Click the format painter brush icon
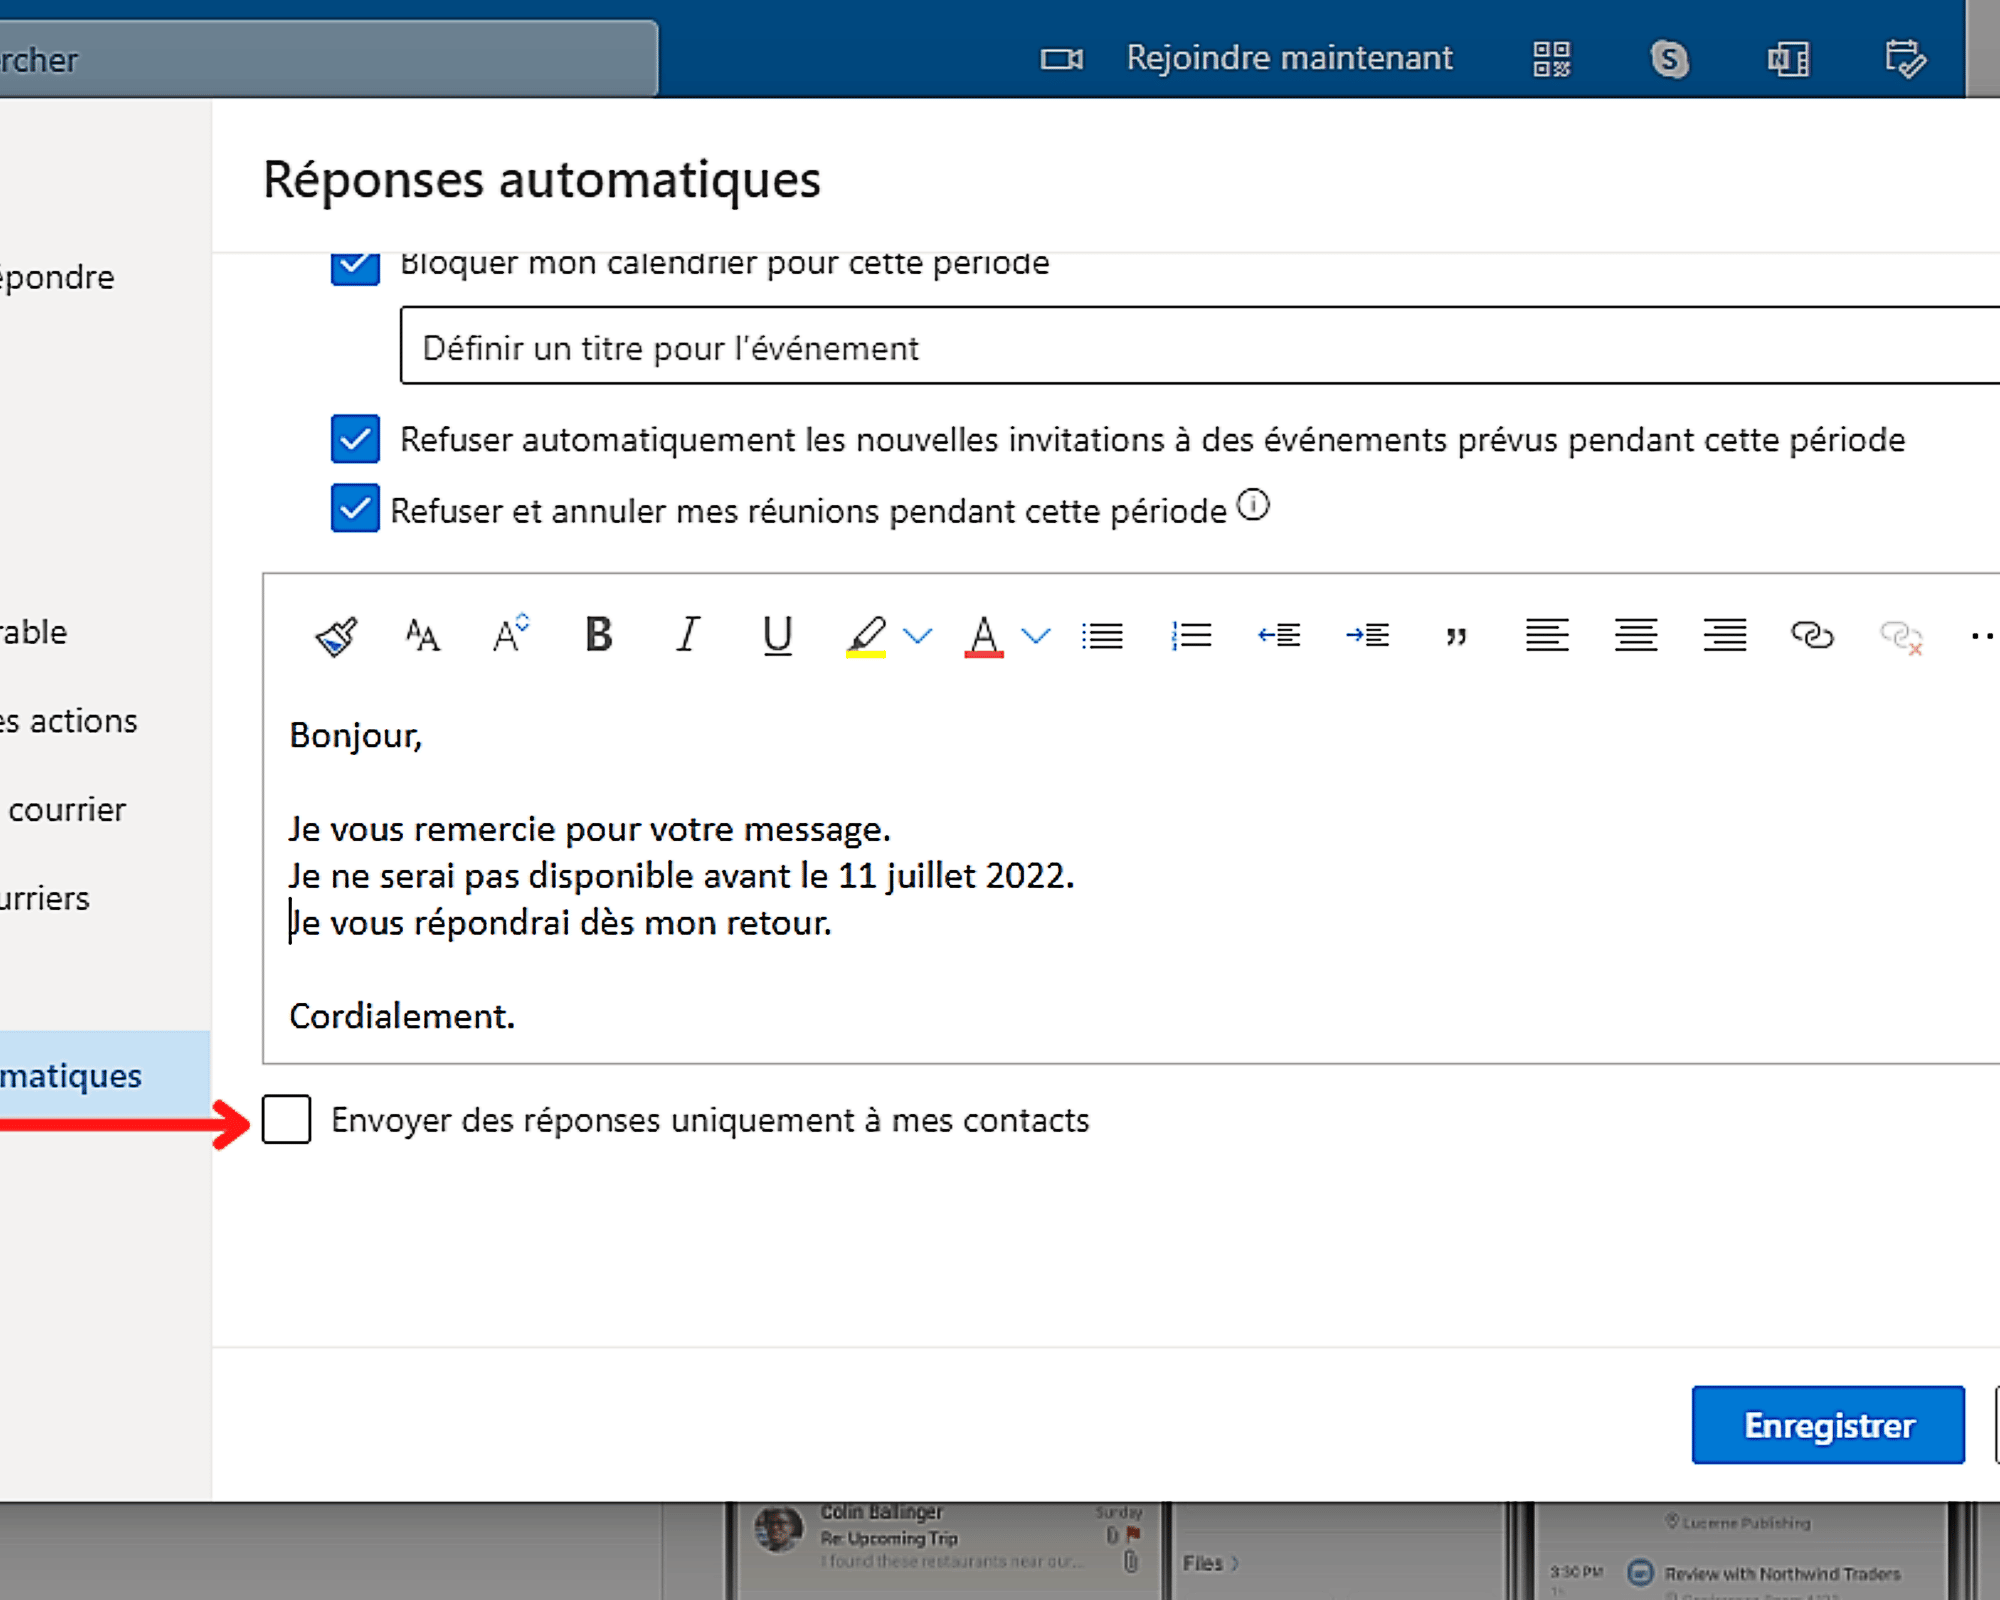 [x=336, y=636]
